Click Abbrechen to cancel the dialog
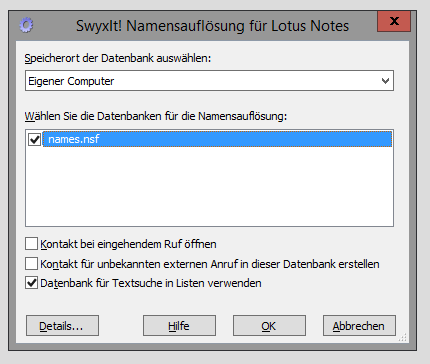430x364 pixels. [x=359, y=326]
